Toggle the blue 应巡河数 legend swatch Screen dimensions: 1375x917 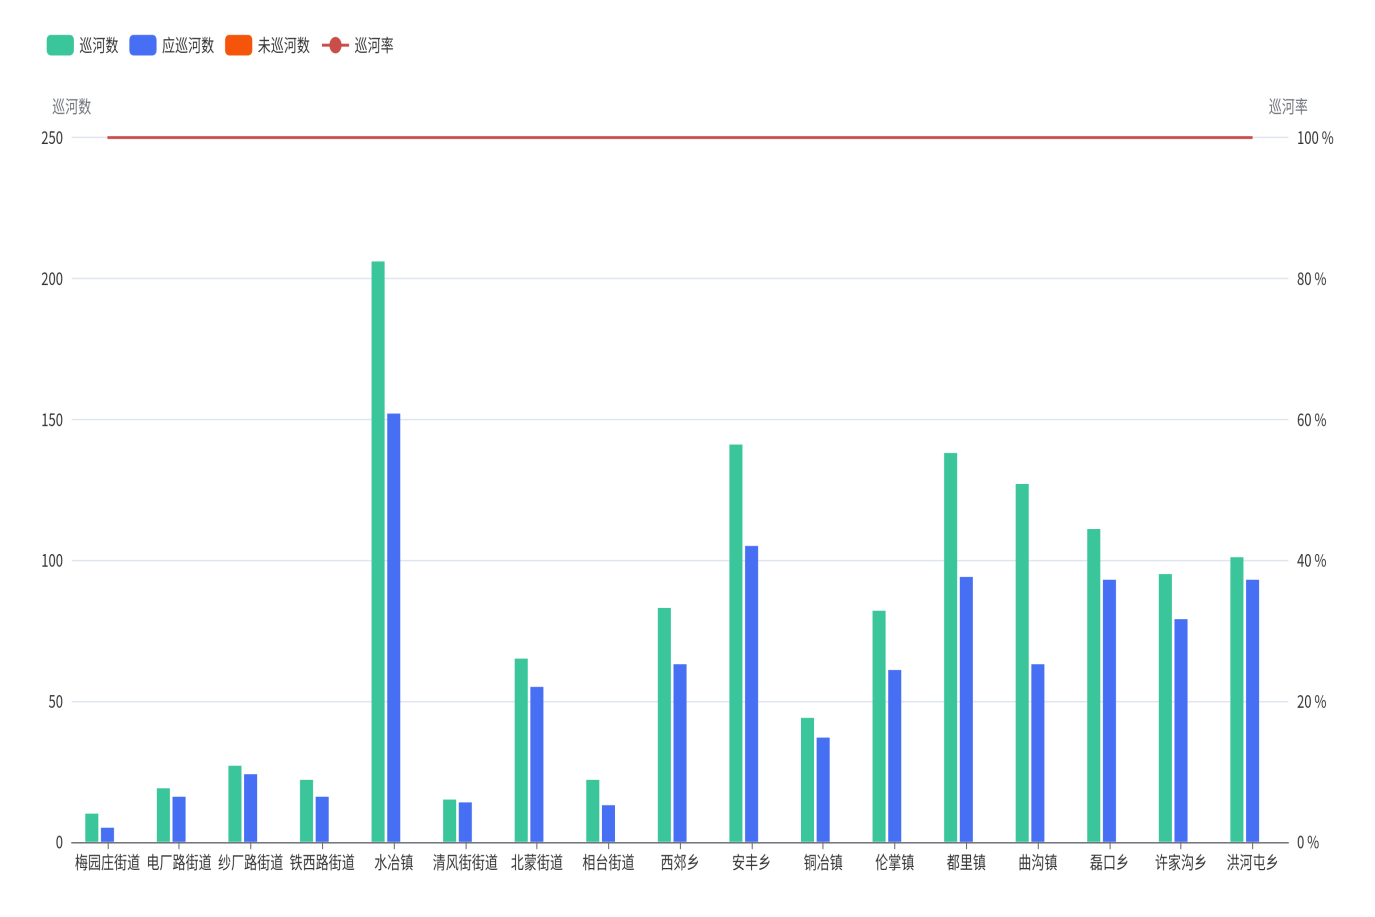coord(143,45)
